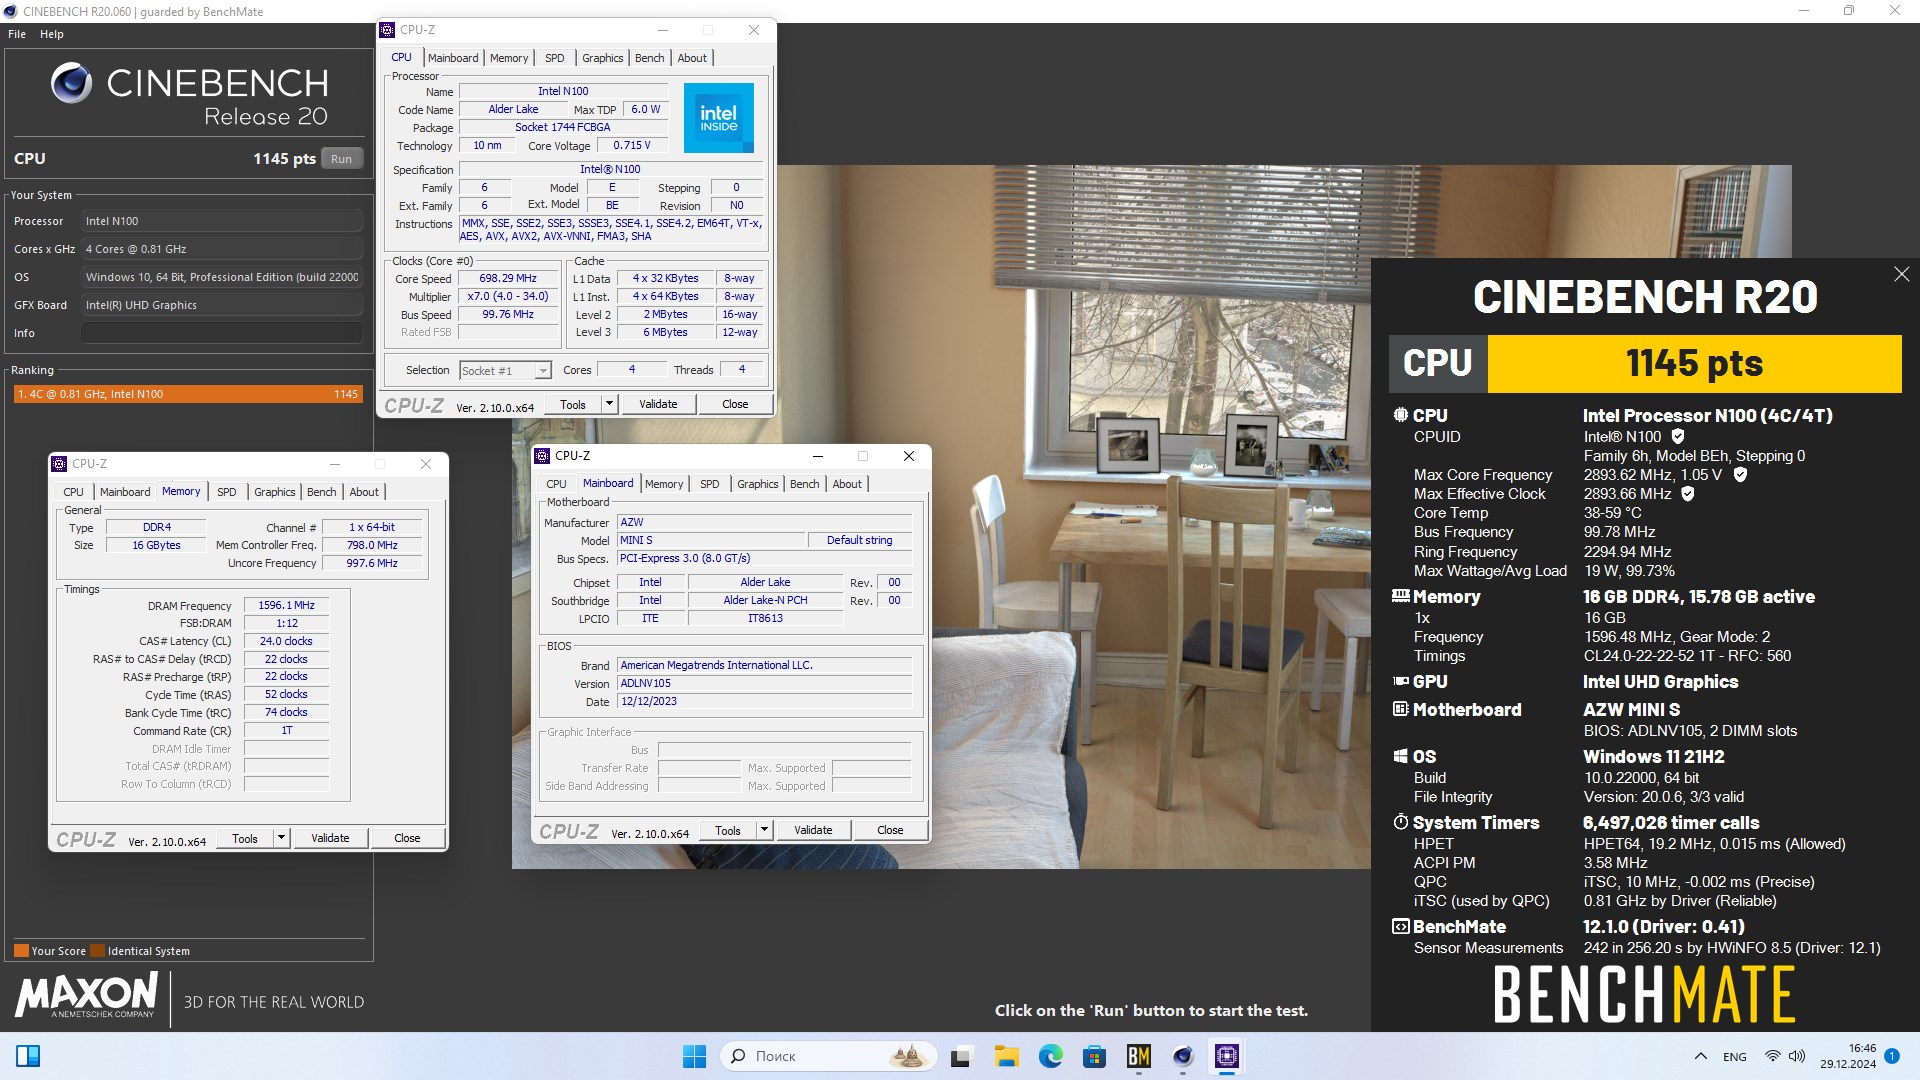Run the Cinebench CPU test

pyautogui.click(x=342, y=159)
